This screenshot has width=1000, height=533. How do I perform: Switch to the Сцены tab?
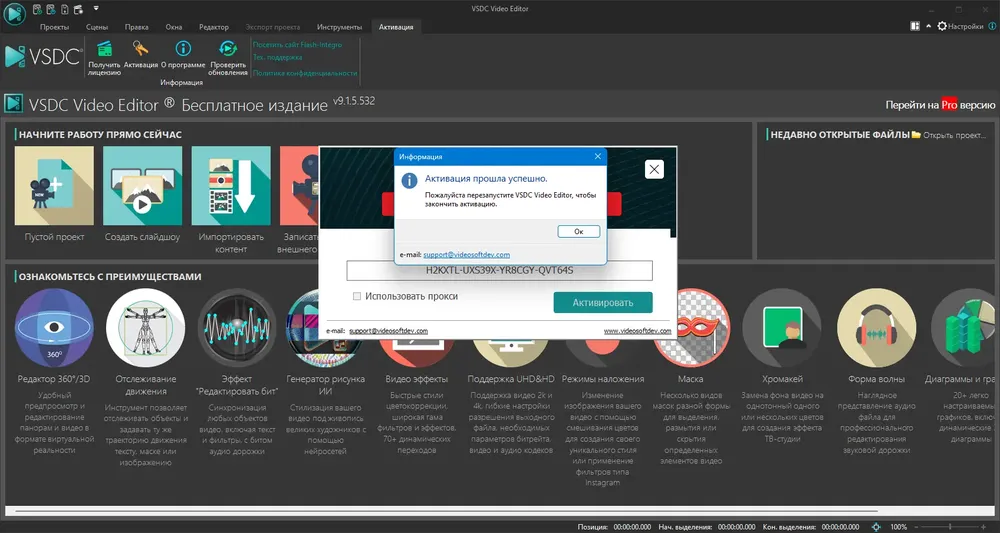[97, 27]
